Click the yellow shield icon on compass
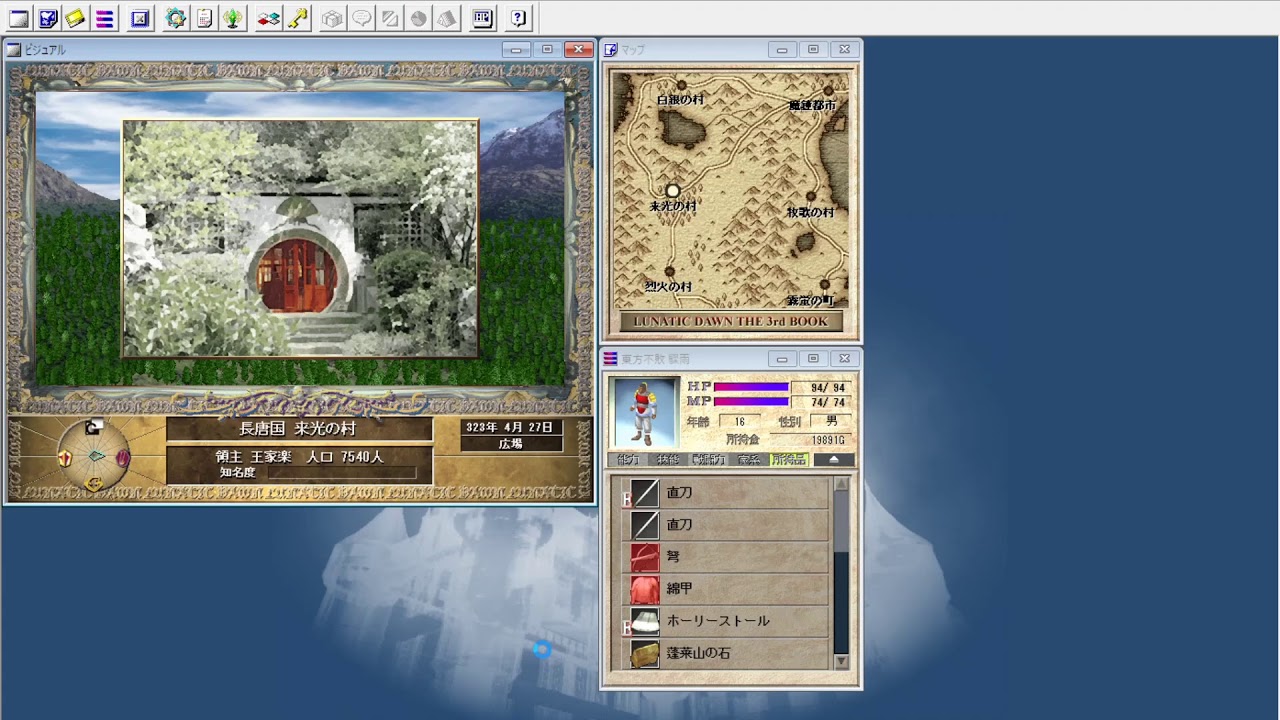The width and height of the screenshot is (1280, 720). pyautogui.click(x=65, y=458)
